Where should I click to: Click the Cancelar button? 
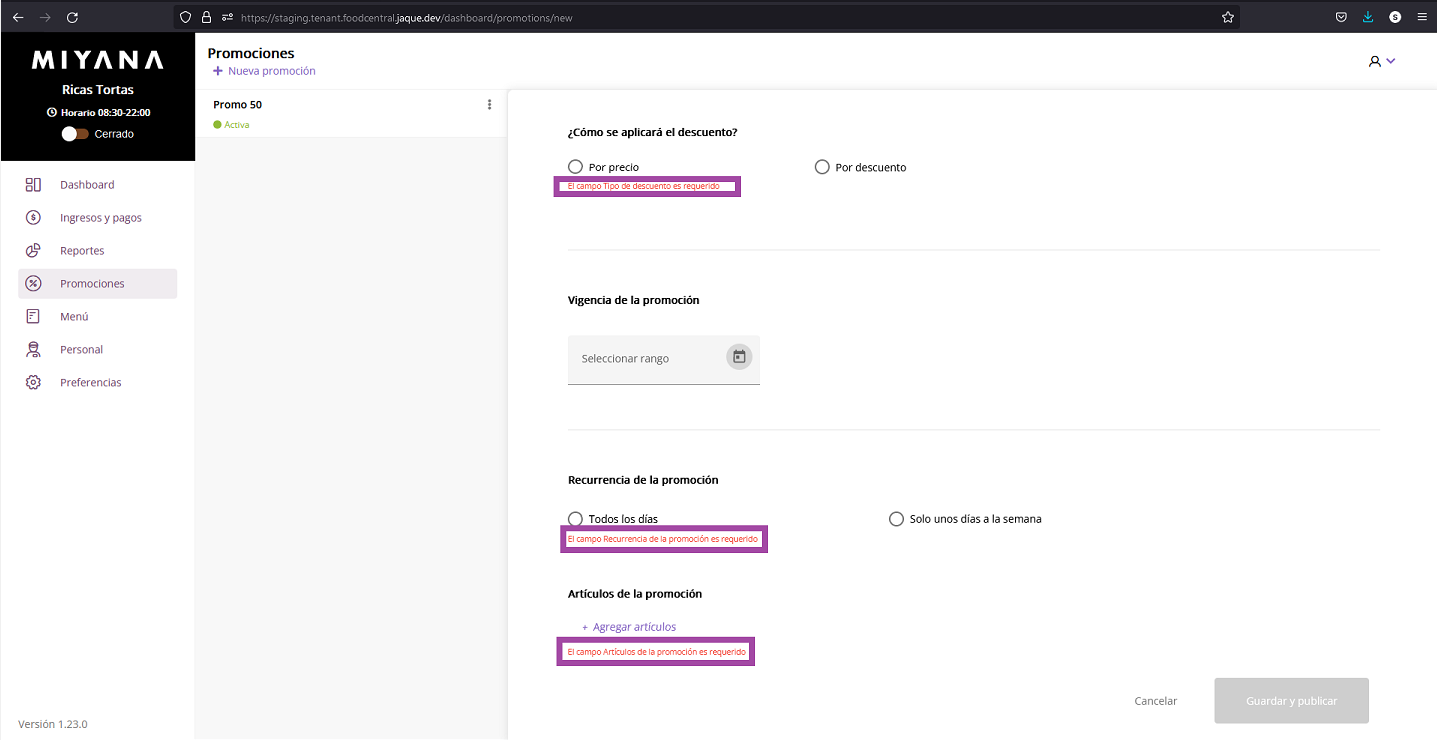coord(1156,701)
